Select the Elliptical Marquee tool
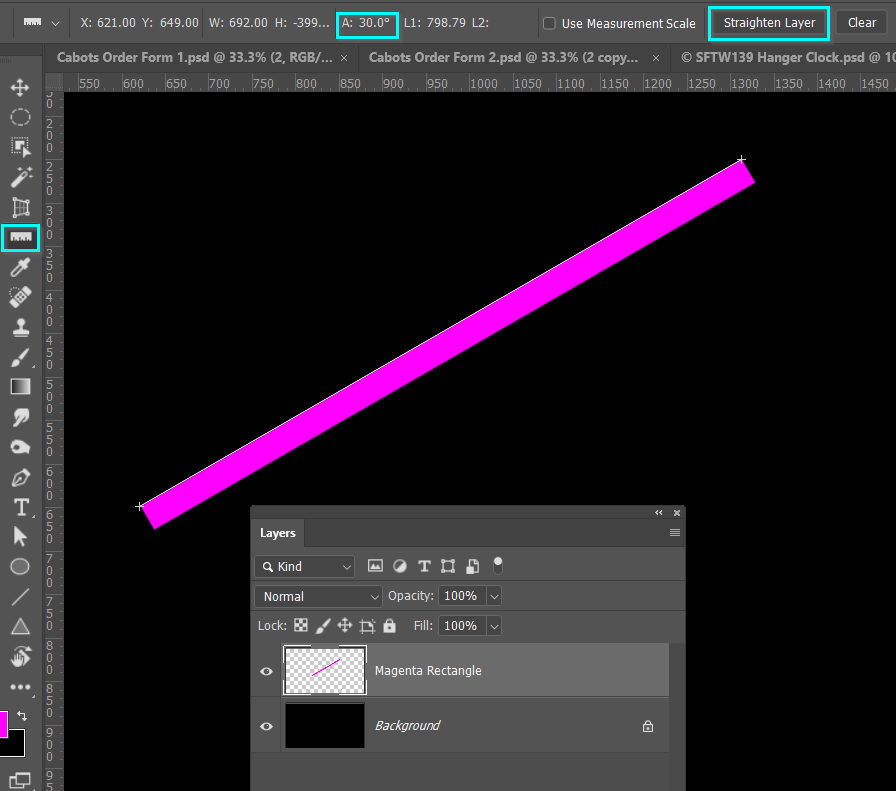This screenshot has width=896, height=791. pyautogui.click(x=20, y=117)
